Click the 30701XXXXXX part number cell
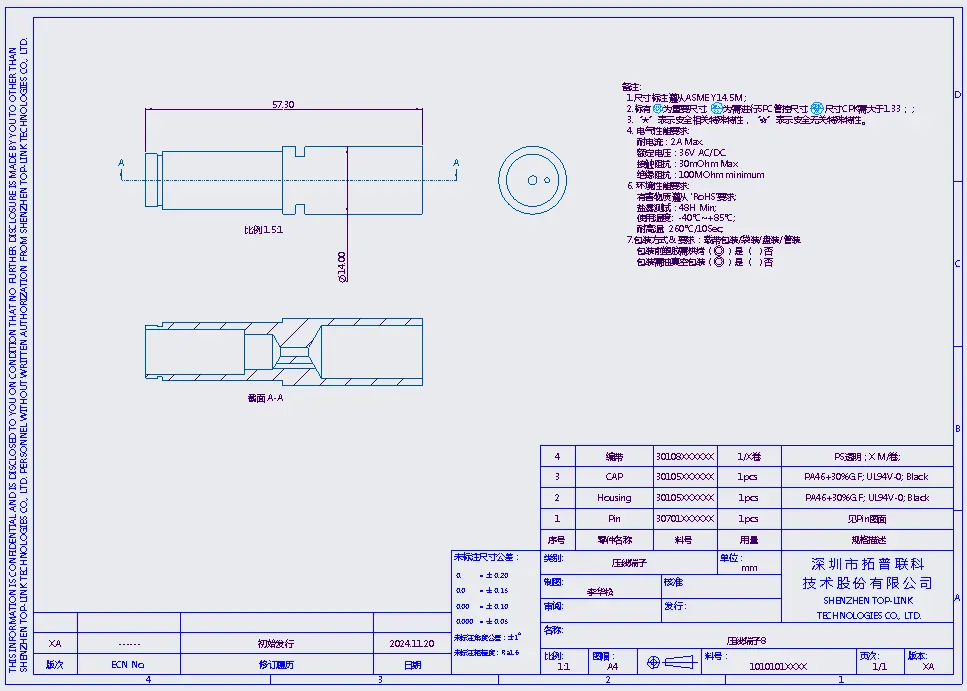Image resolution: width=967 pixels, height=691 pixels. click(685, 519)
